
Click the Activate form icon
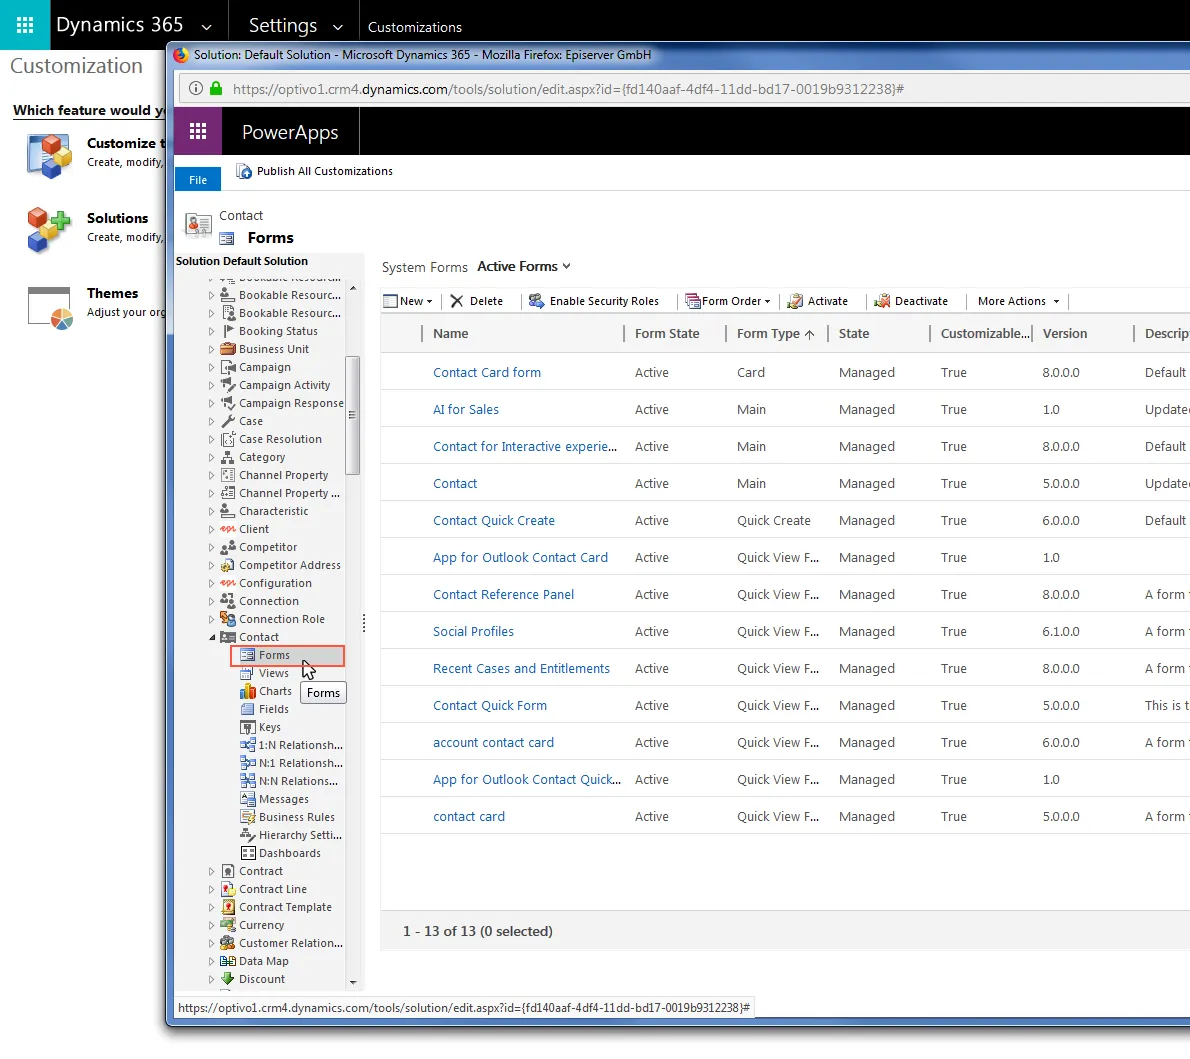[x=795, y=301]
